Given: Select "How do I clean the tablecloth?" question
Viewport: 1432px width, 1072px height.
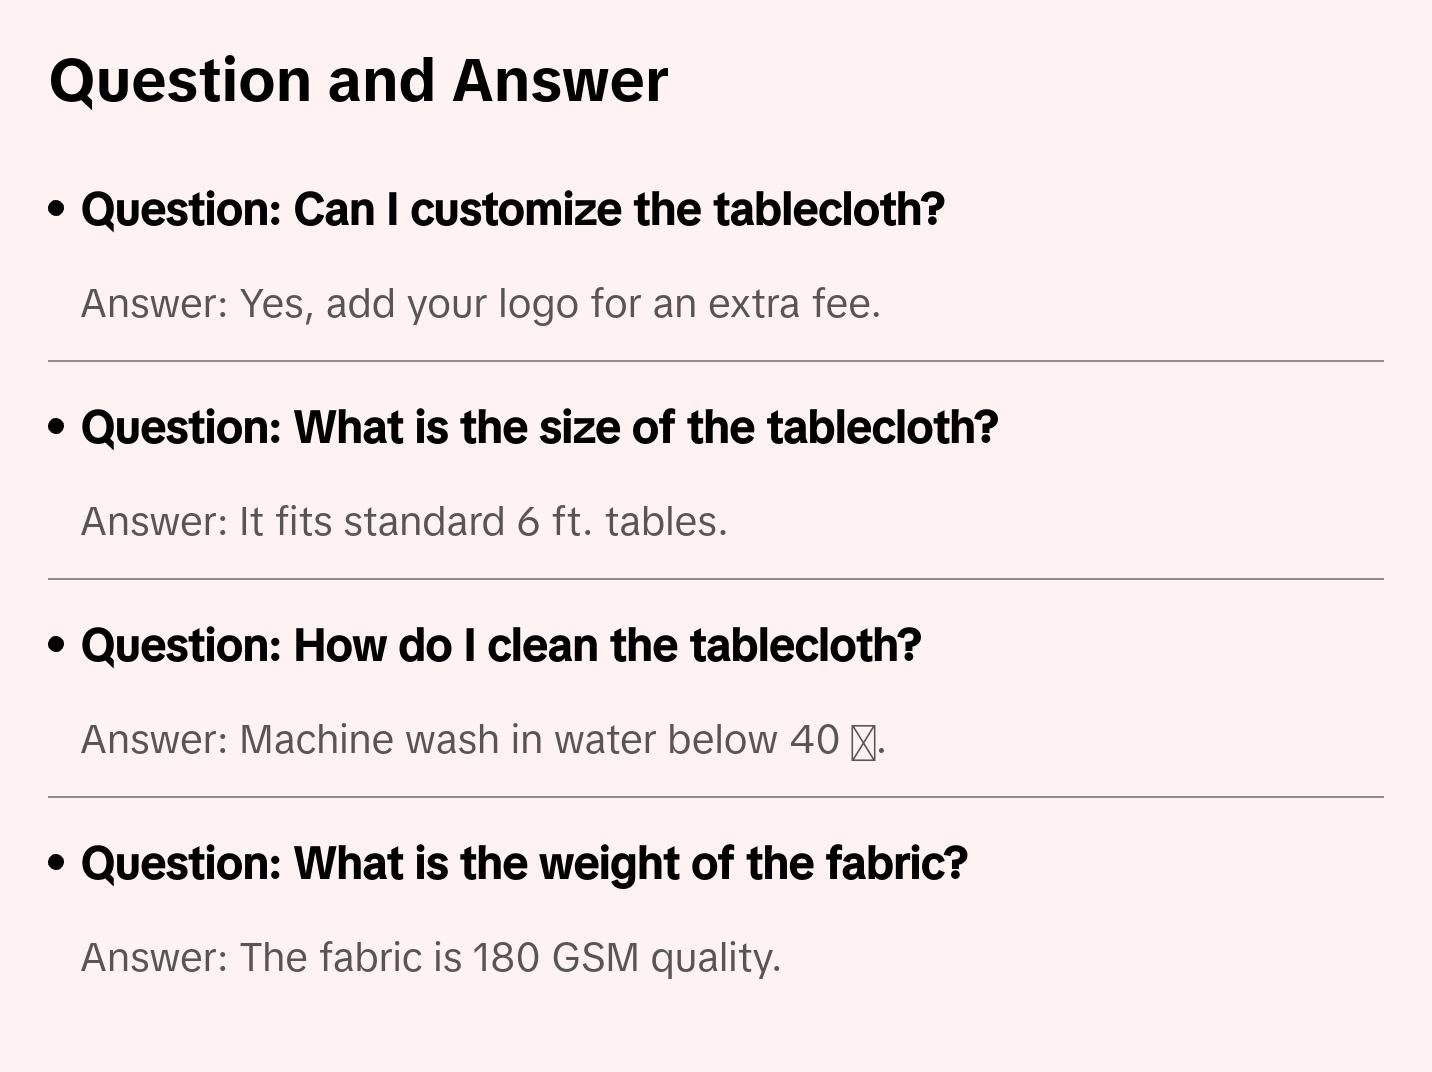Looking at the screenshot, I should coord(501,646).
